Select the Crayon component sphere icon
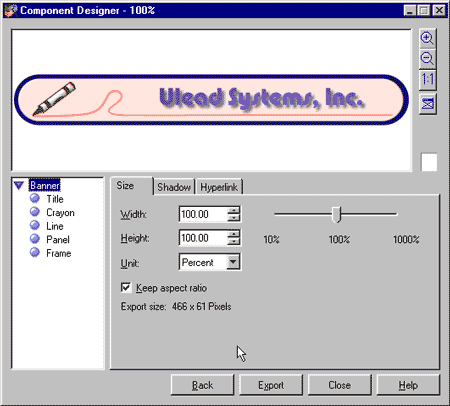The height and width of the screenshot is (406, 450). point(35,212)
